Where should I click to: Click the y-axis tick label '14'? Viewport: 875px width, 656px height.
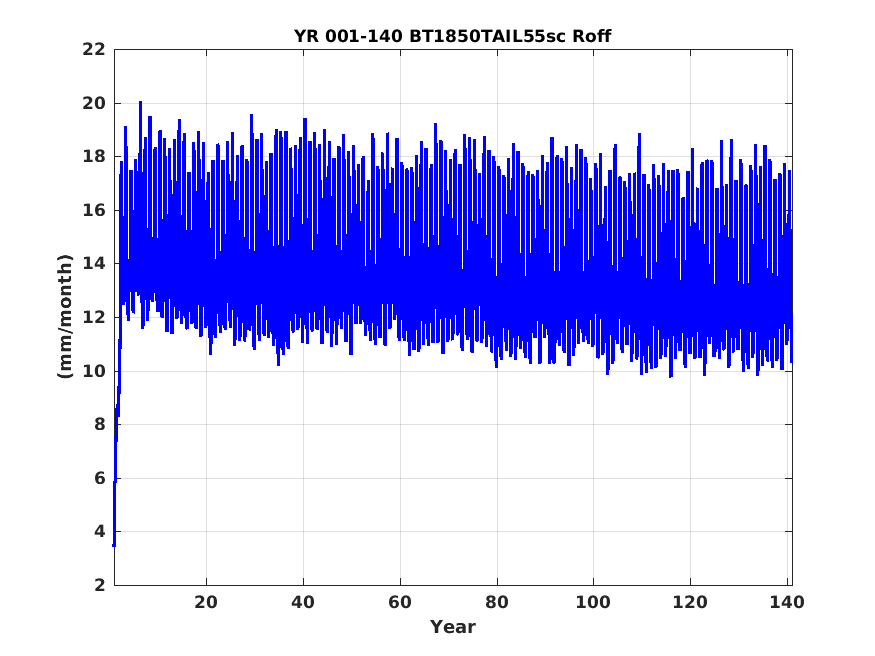(x=94, y=264)
